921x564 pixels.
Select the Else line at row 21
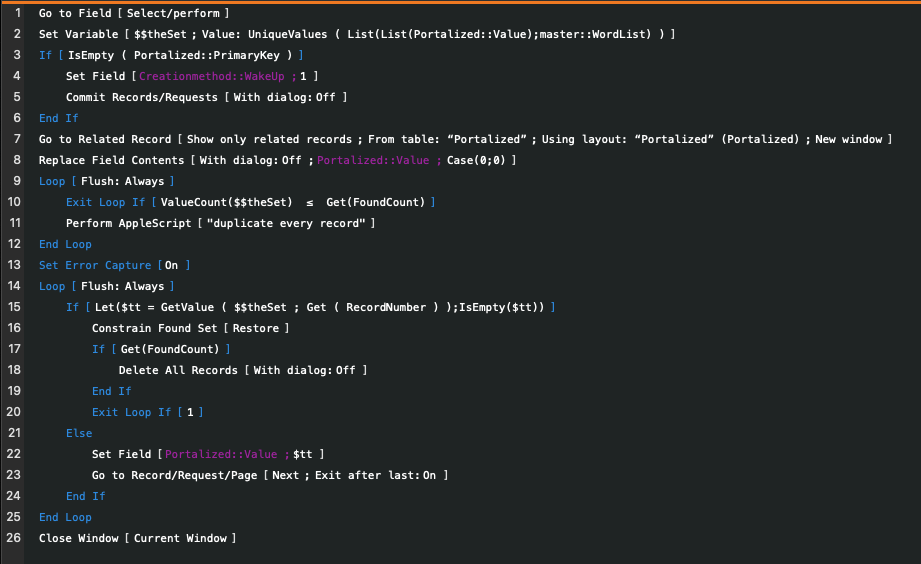pyautogui.click(x=79, y=433)
